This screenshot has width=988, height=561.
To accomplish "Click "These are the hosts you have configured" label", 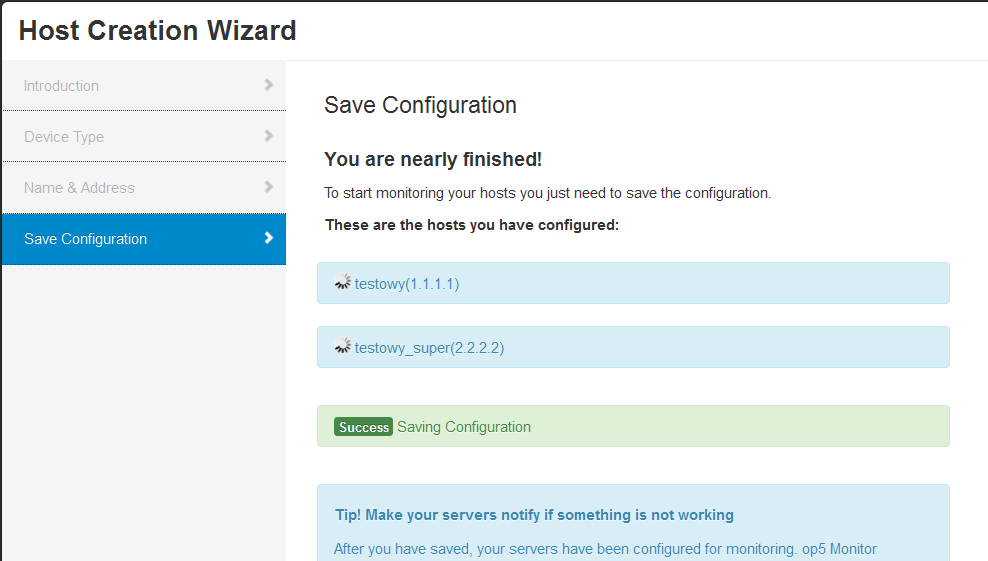I will point(472,225).
